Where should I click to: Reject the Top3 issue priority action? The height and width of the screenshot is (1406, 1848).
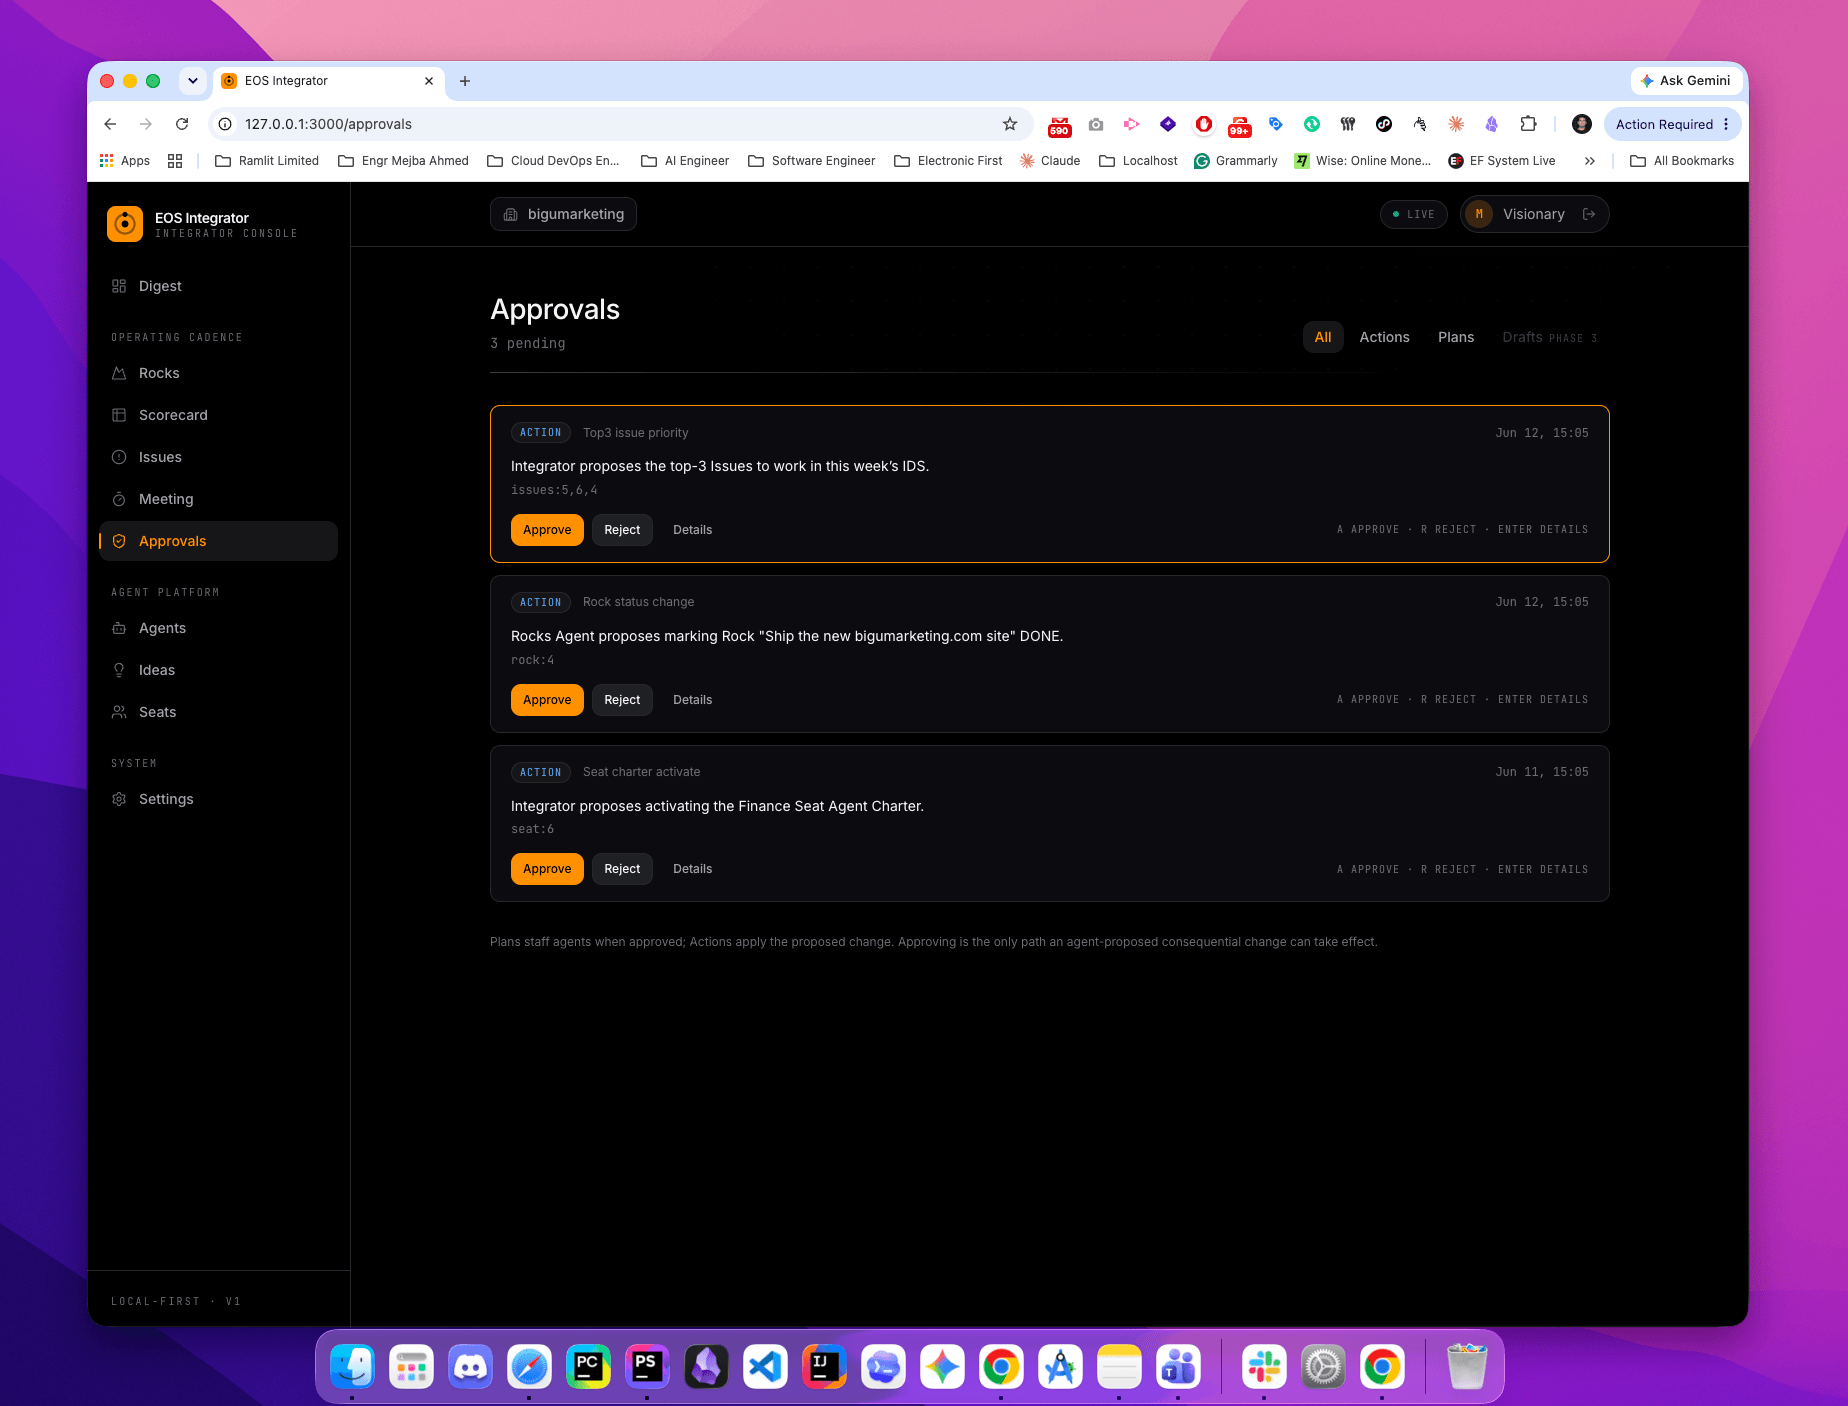(622, 530)
